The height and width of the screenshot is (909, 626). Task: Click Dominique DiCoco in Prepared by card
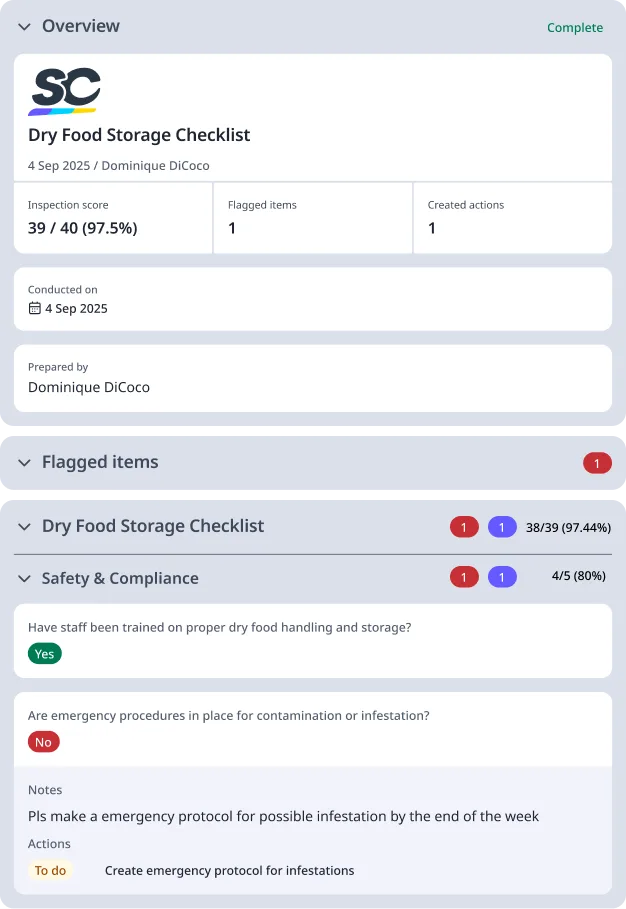(x=87, y=387)
